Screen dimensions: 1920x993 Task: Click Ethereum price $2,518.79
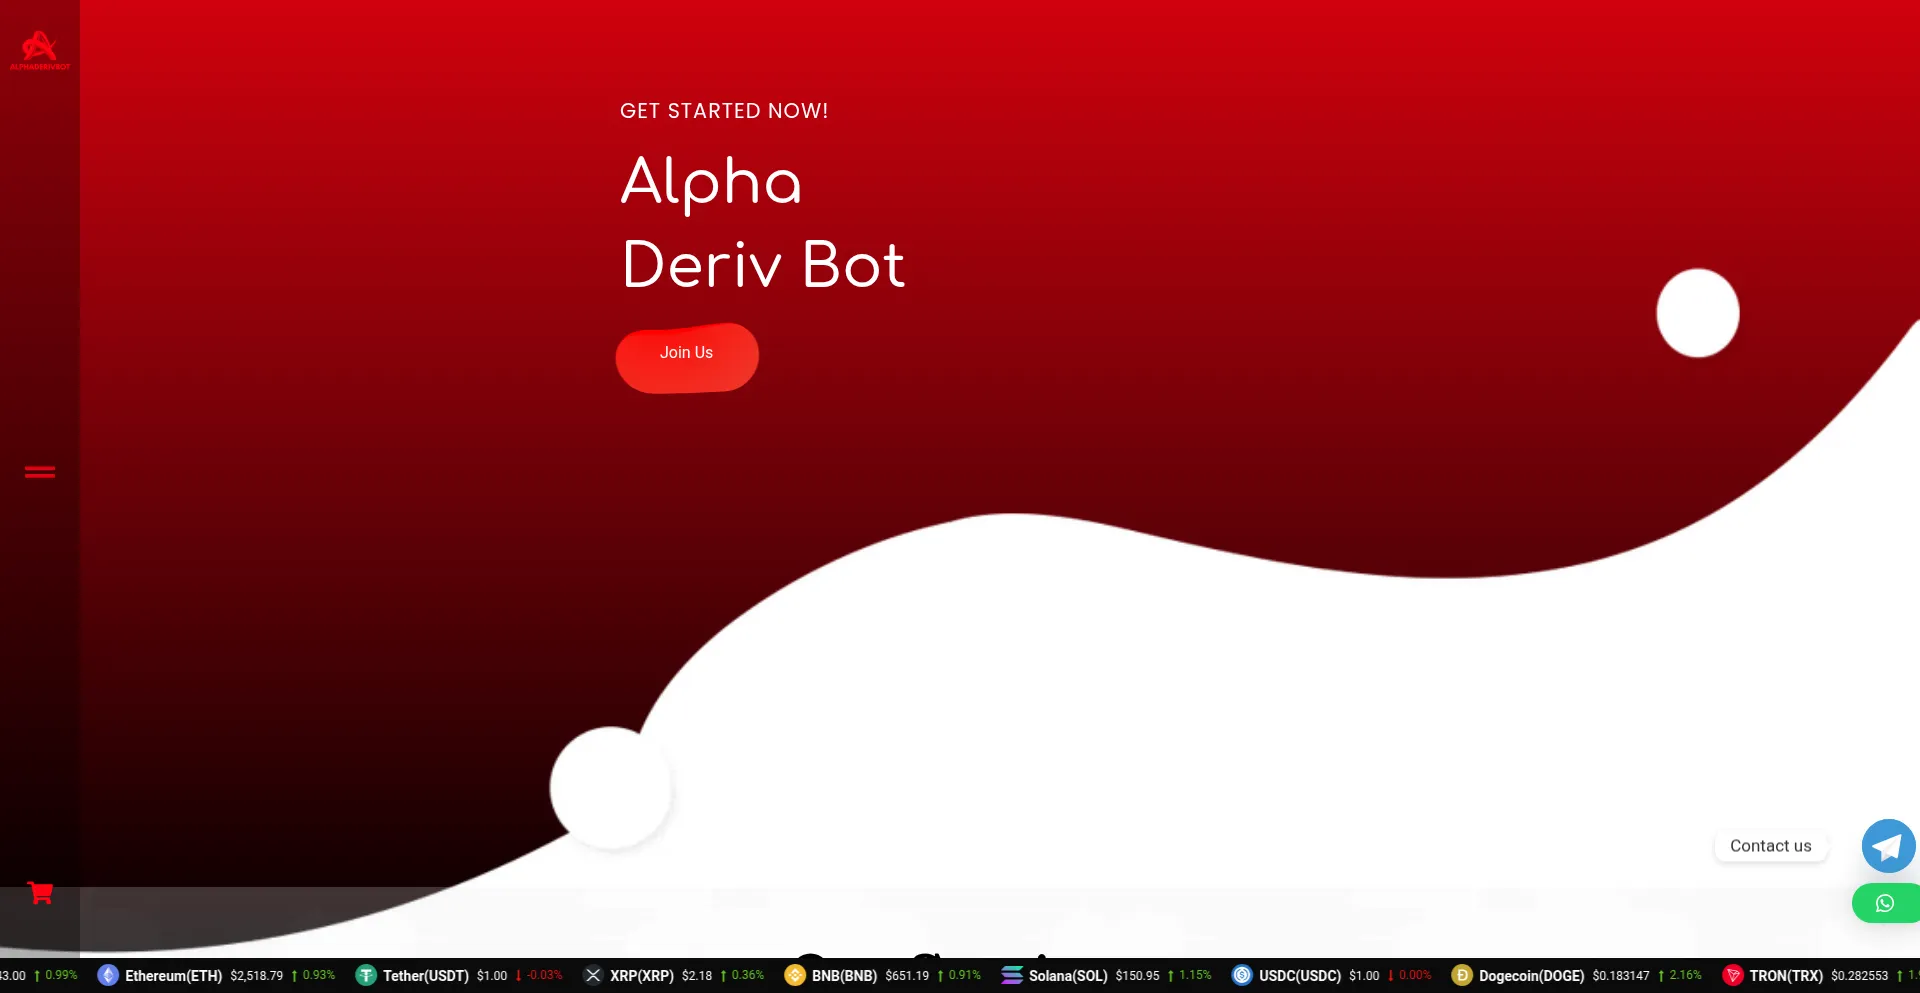click(x=257, y=976)
